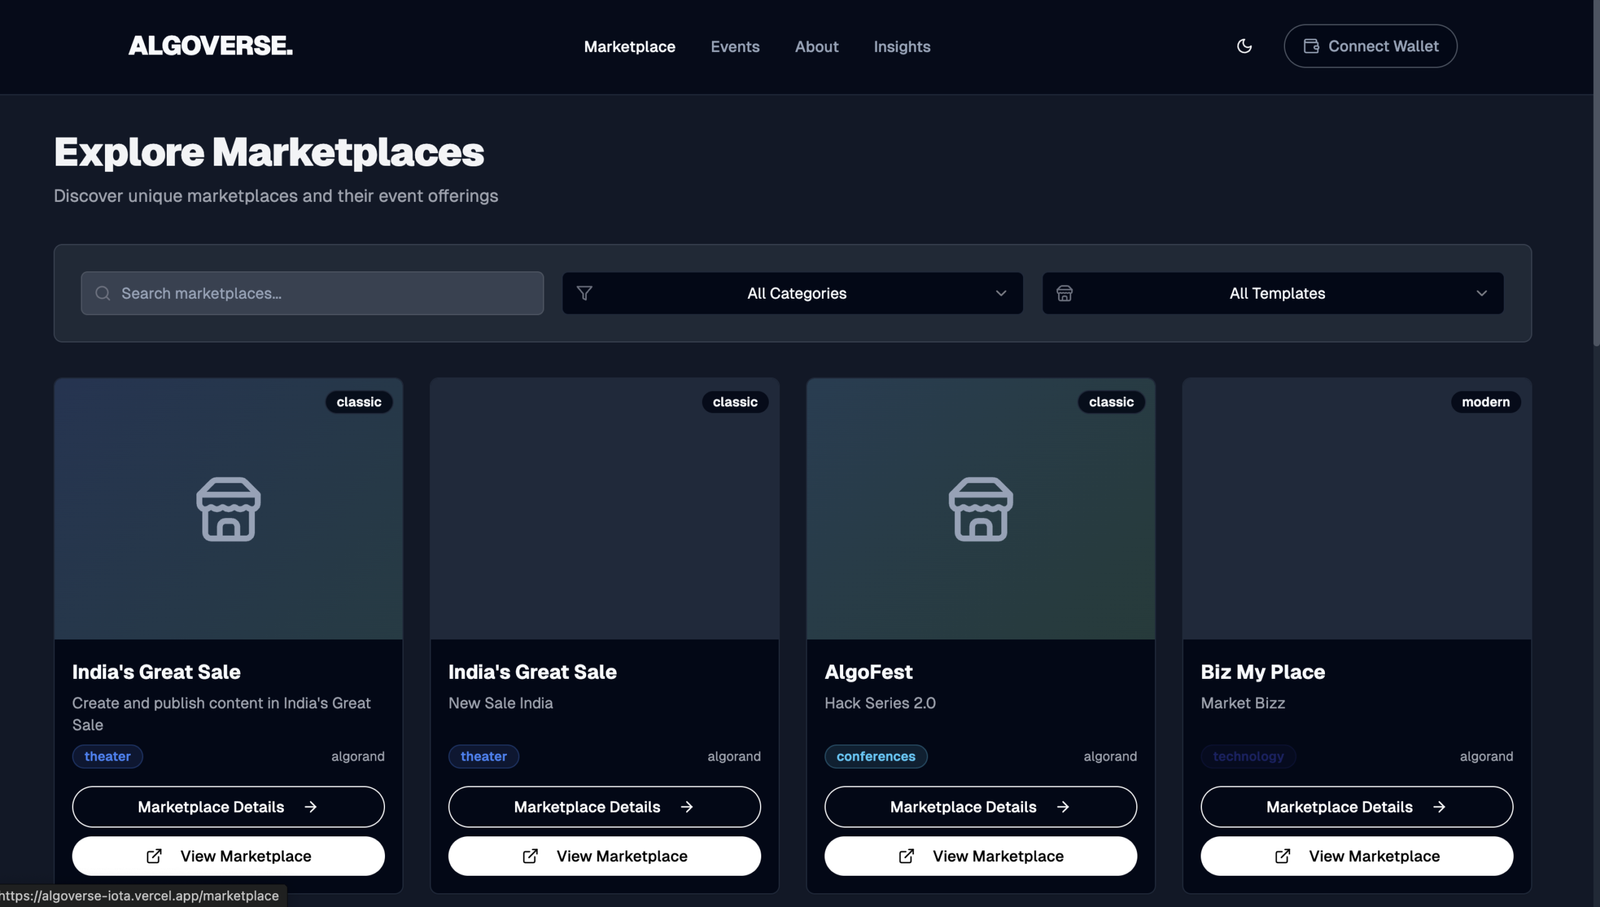Click the storefront icon on the first India's Great Sale card
The image size is (1600, 907).
pyautogui.click(x=228, y=509)
